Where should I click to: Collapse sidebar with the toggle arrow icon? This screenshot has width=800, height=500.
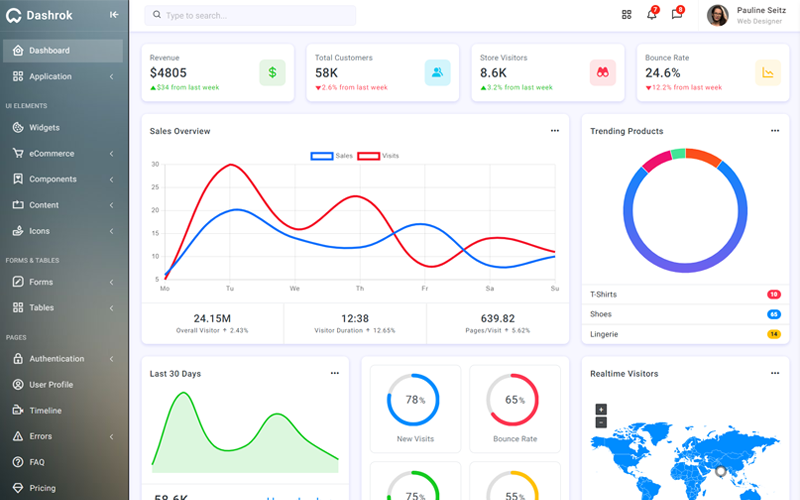pyautogui.click(x=114, y=15)
